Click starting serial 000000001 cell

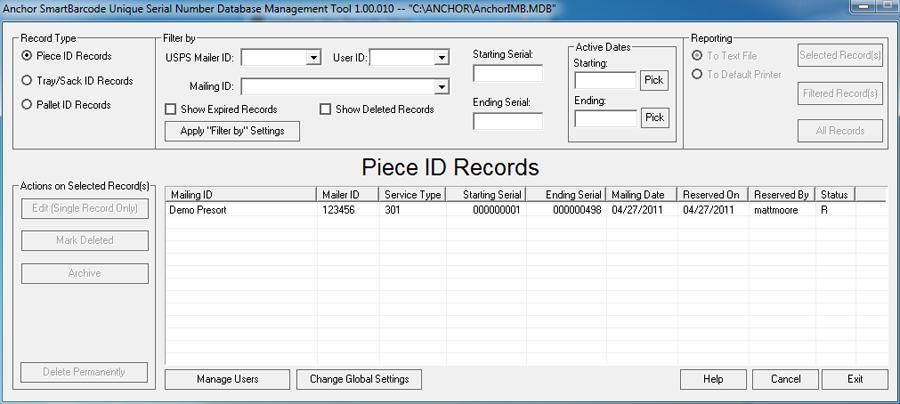click(x=496, y=210)
